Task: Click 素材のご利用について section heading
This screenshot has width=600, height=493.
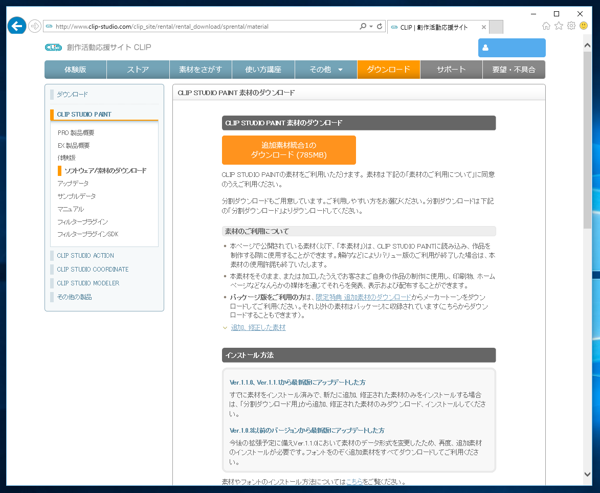Action: 257,231
